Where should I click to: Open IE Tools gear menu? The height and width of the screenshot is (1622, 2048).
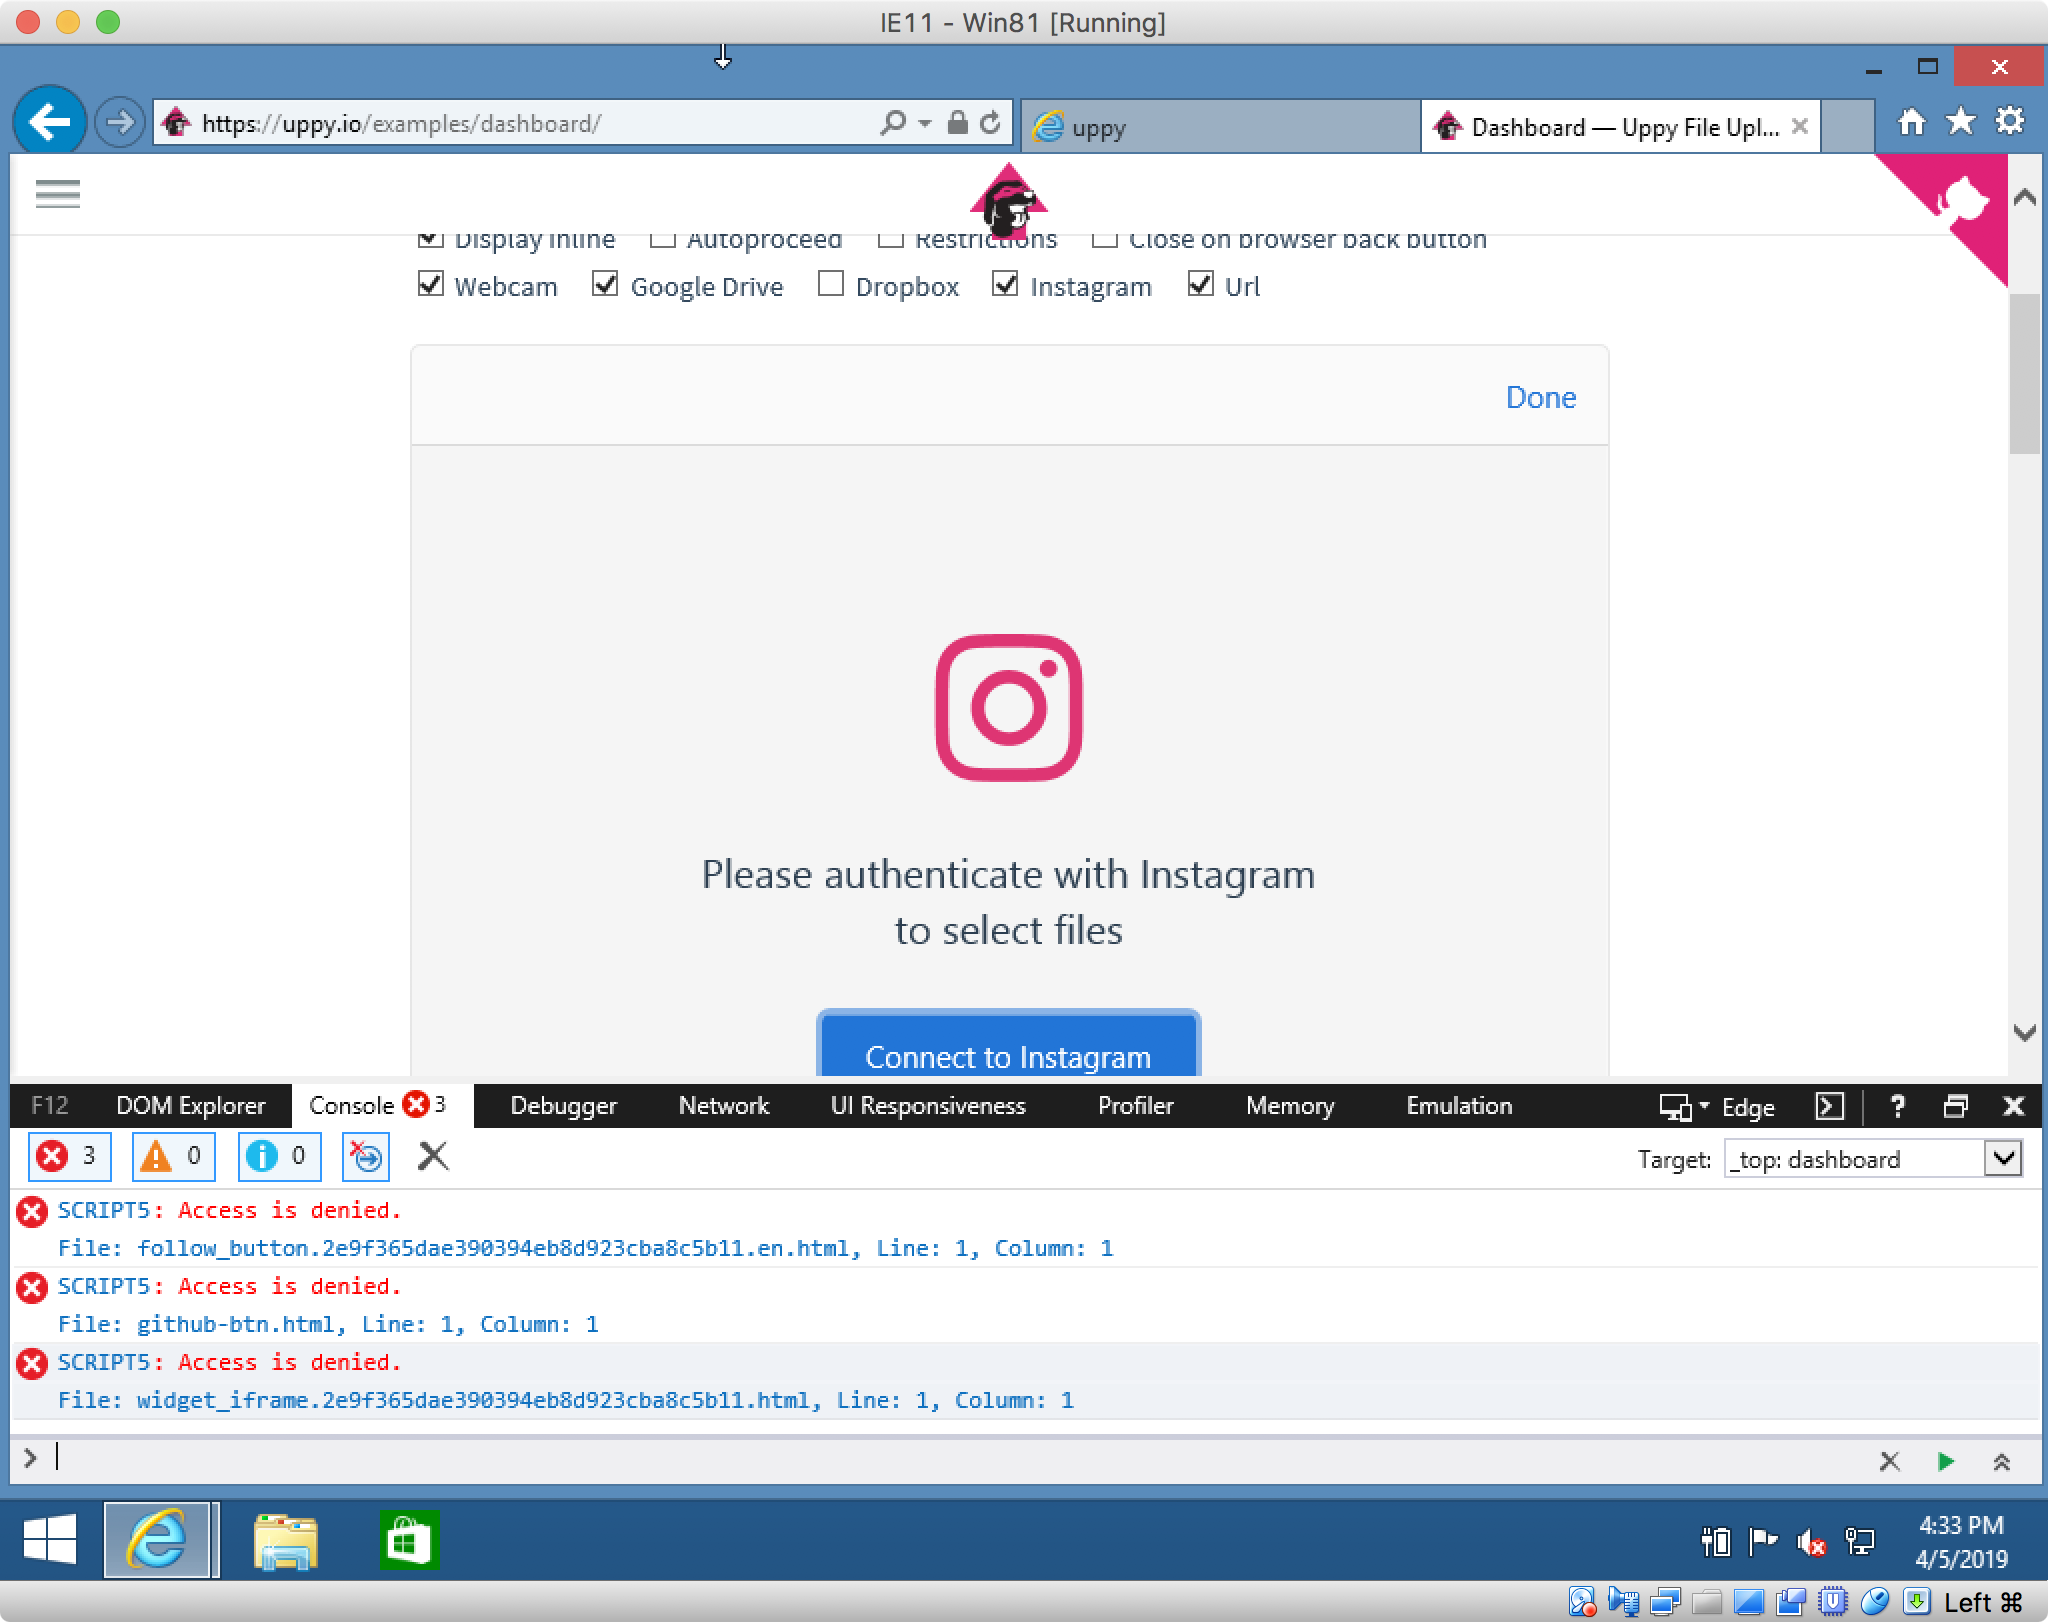click(2009, 122)
